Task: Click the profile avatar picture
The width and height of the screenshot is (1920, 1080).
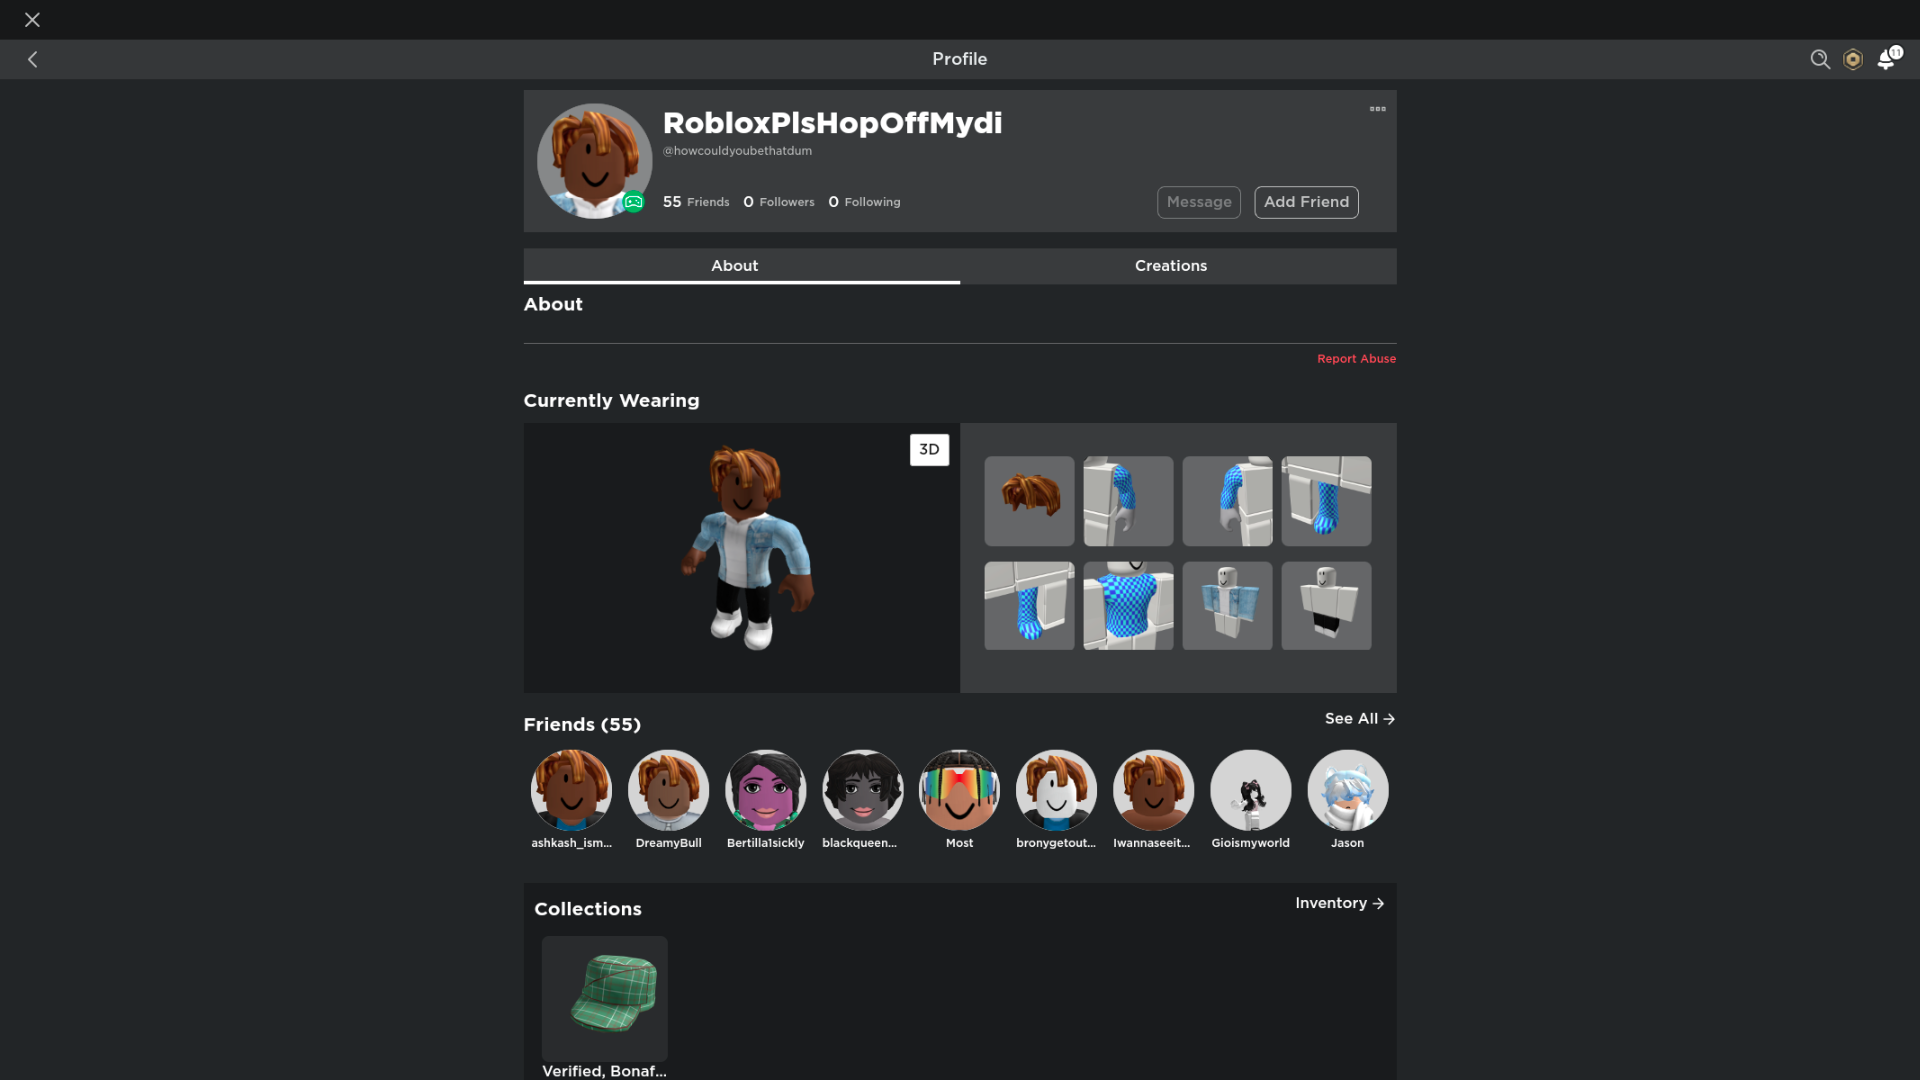Action: 594,161
